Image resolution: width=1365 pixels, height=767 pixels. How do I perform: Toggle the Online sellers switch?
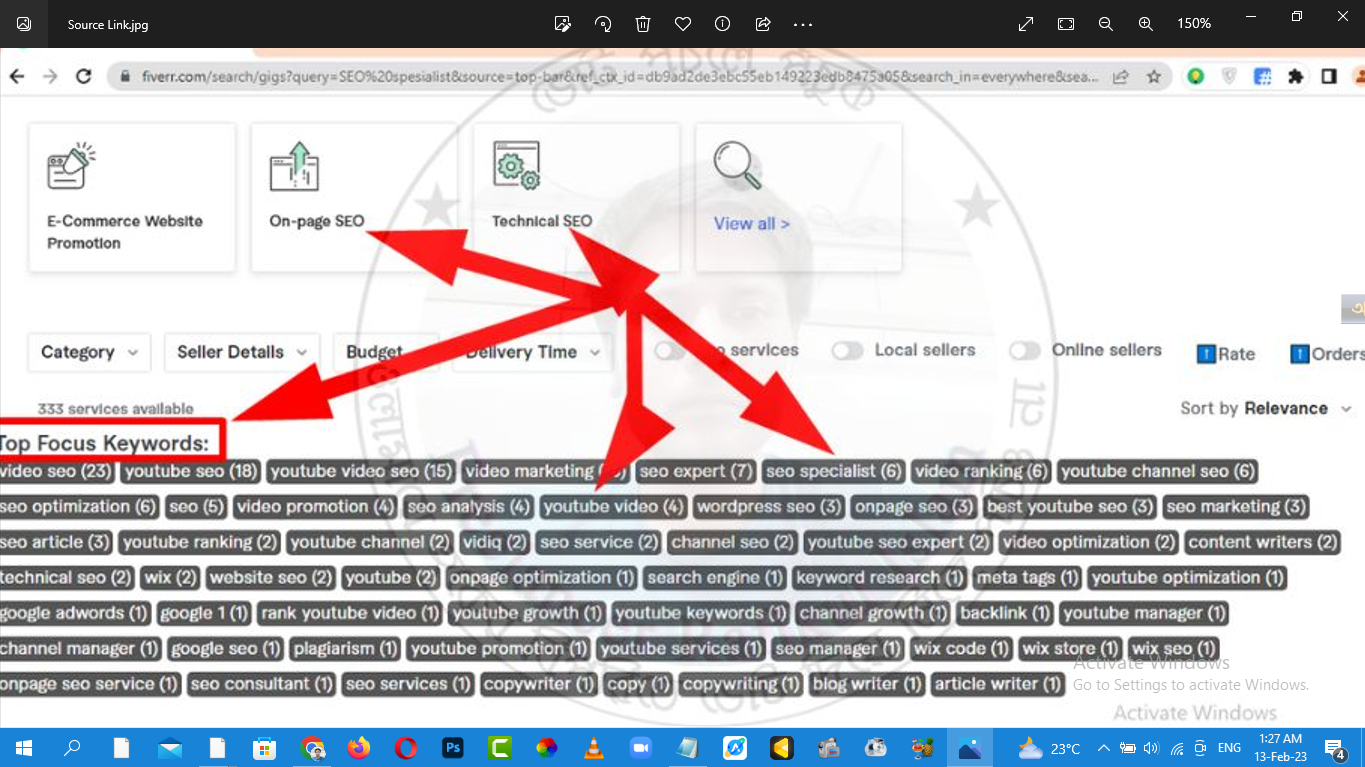click(1025, 351)
